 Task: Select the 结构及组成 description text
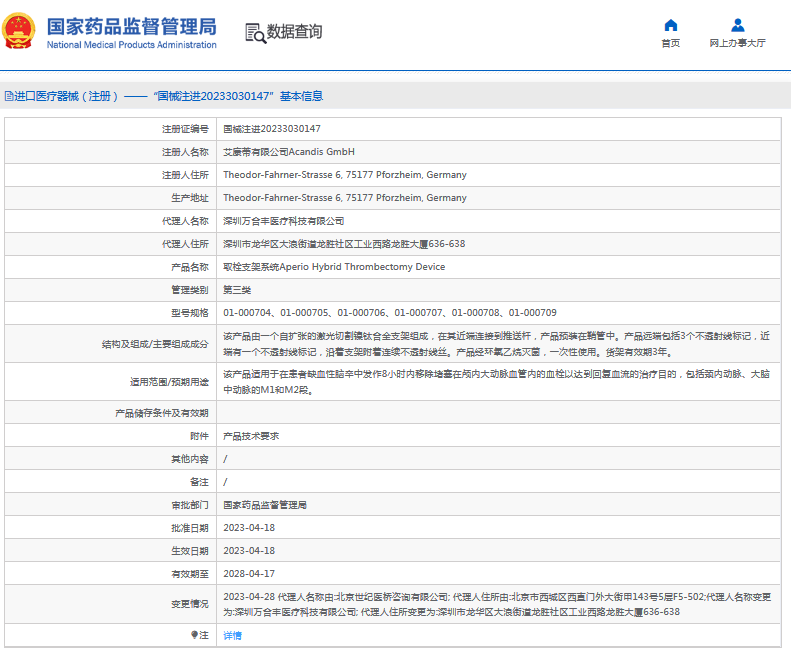pos(497,344)
